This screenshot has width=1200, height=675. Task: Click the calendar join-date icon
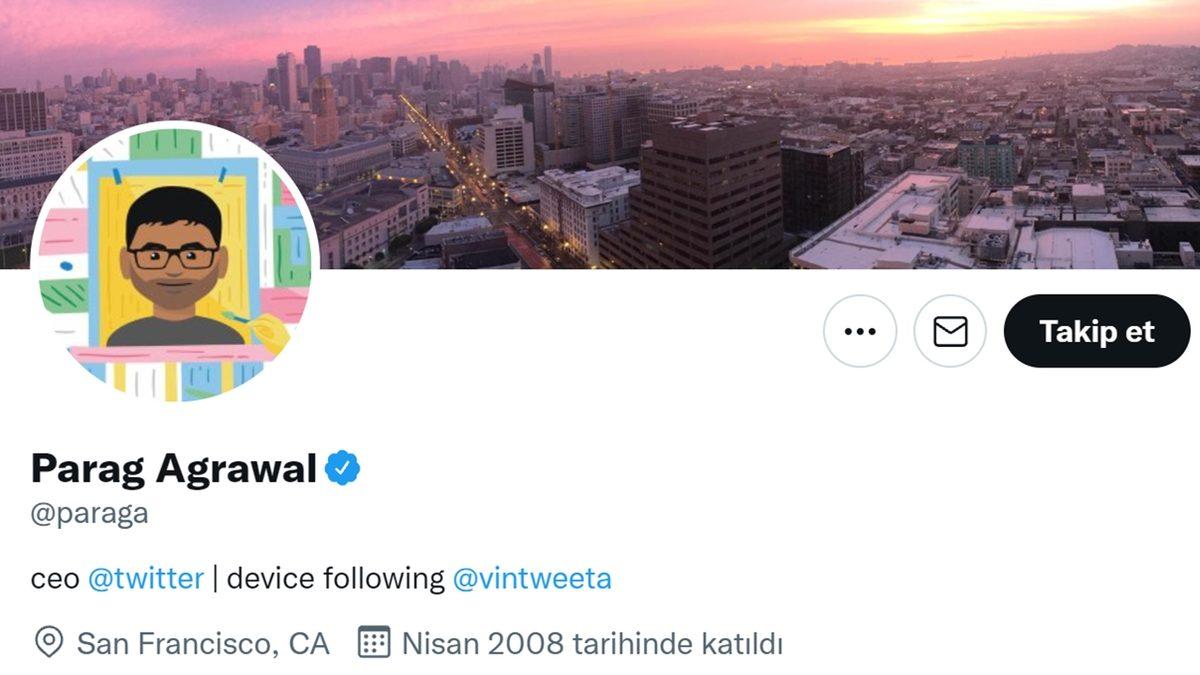click(374, 642)
